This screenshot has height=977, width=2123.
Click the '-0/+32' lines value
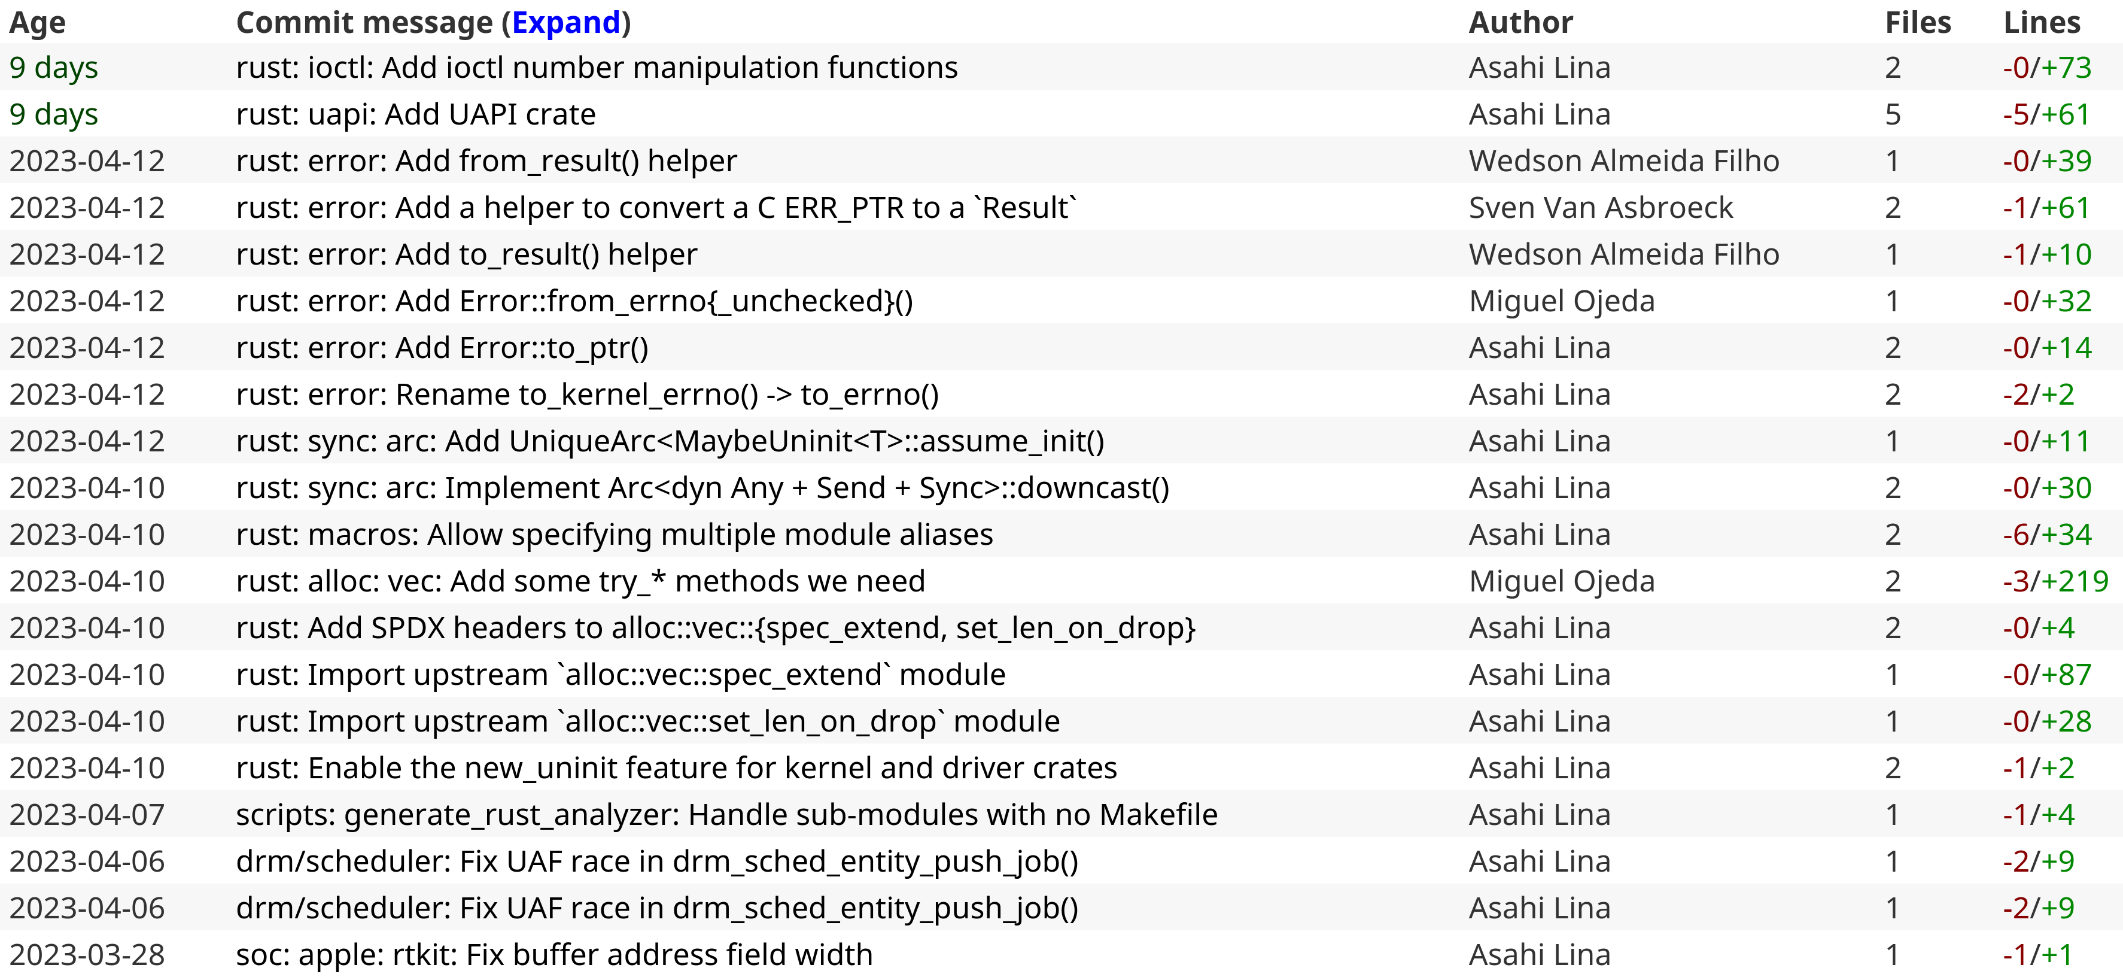(x=2047, y=301)
